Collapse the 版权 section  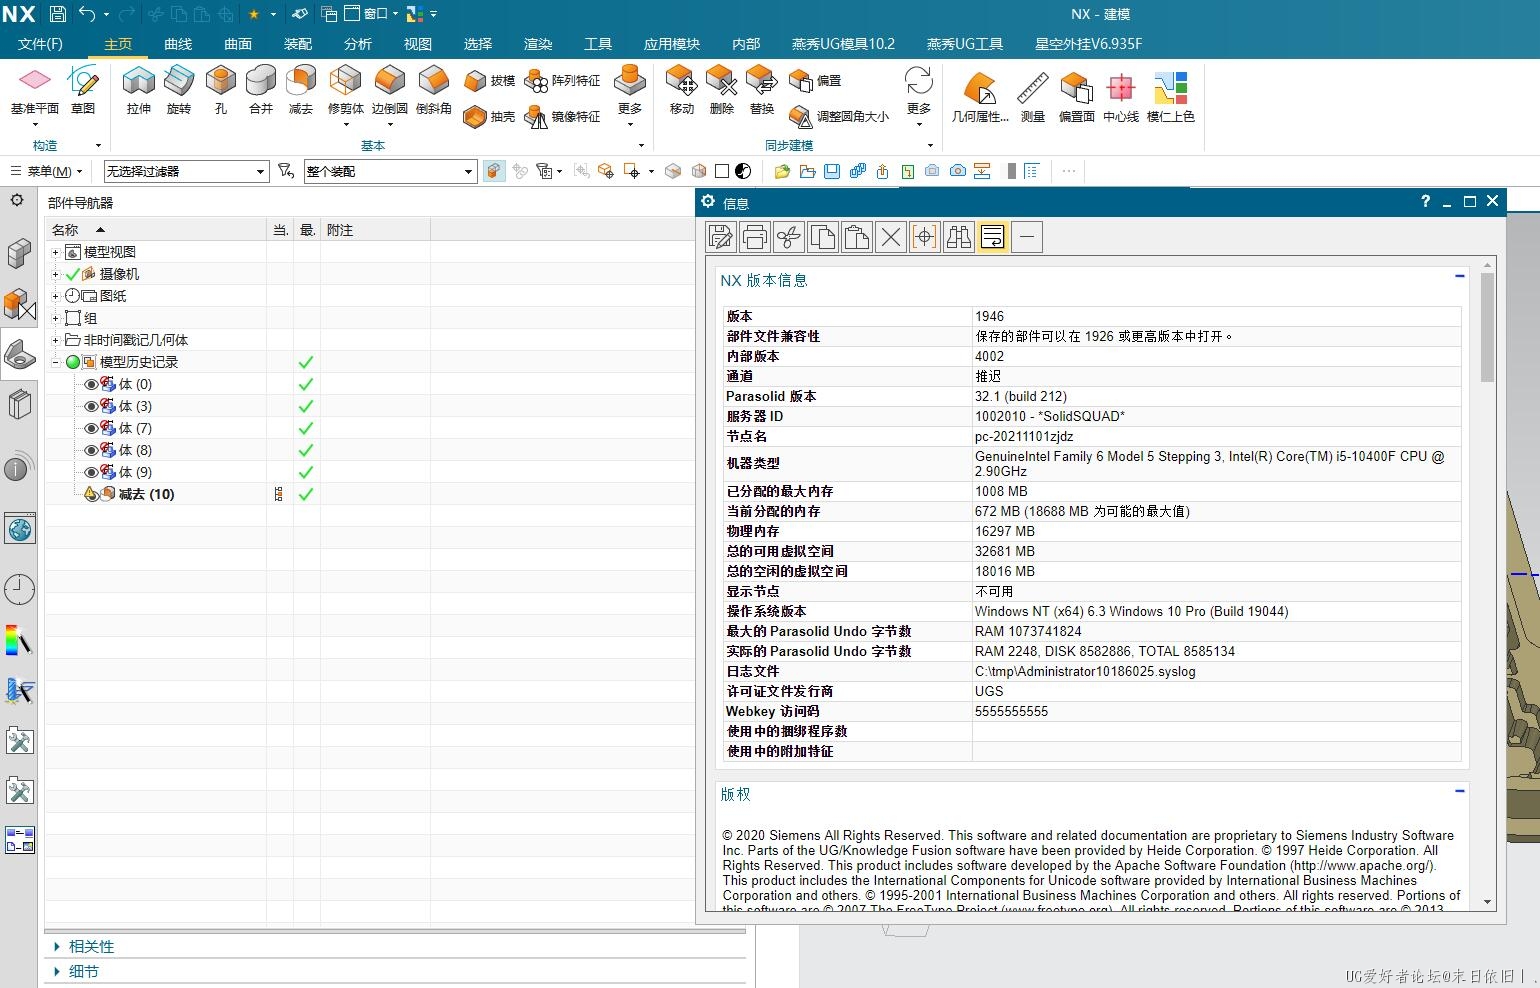pos(1460,791)
